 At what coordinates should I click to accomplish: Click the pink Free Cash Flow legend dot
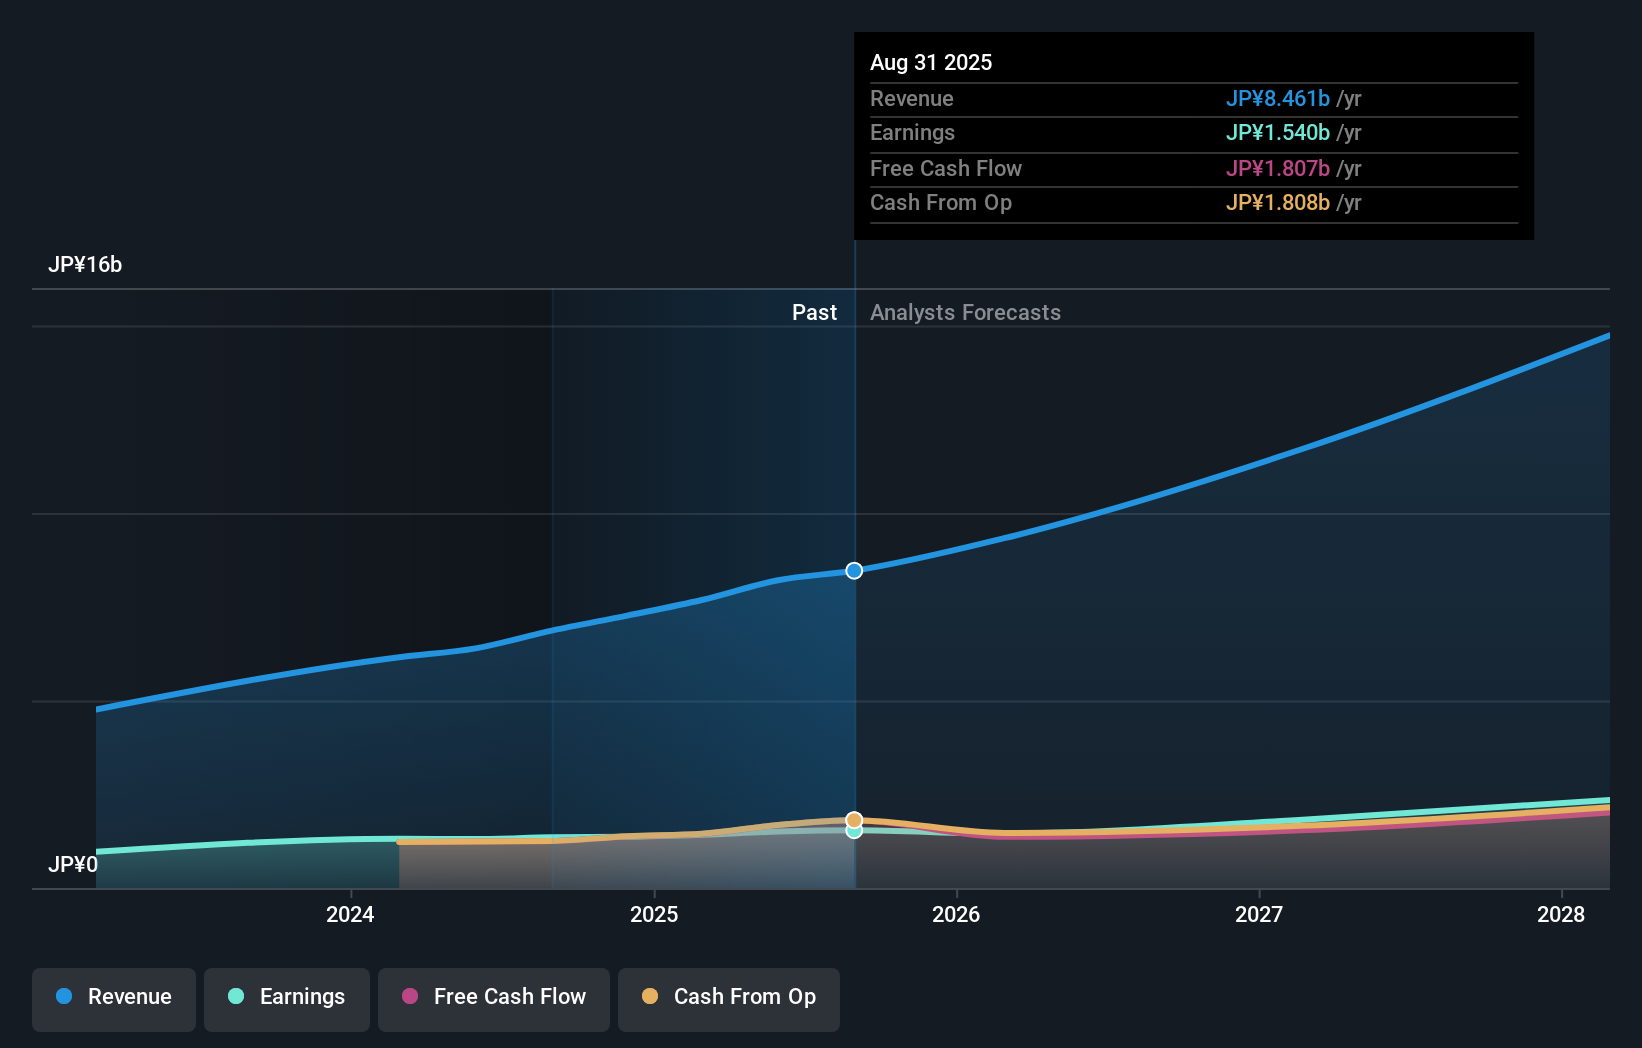point(411,997)
